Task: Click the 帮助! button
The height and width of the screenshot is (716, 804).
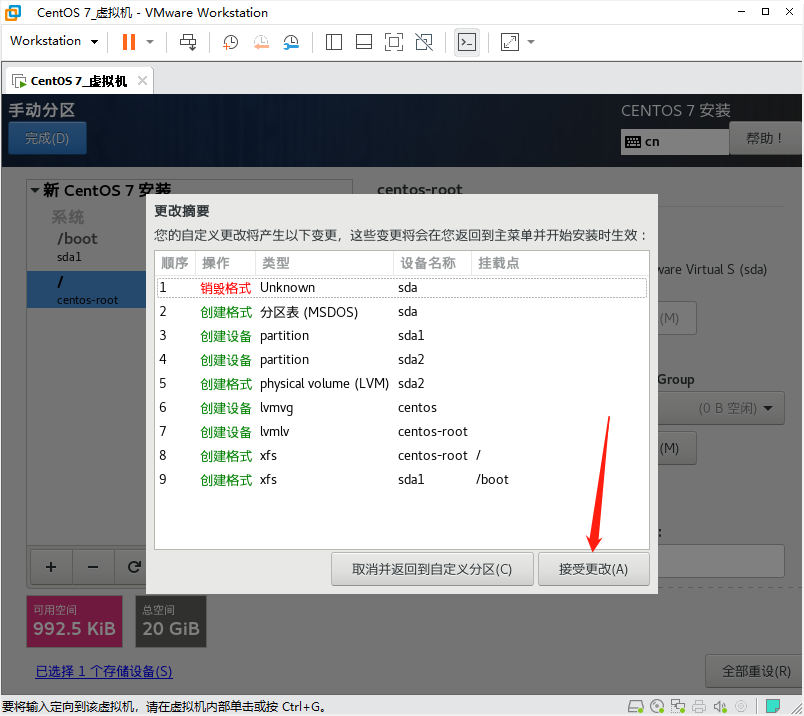Action: 765,138
